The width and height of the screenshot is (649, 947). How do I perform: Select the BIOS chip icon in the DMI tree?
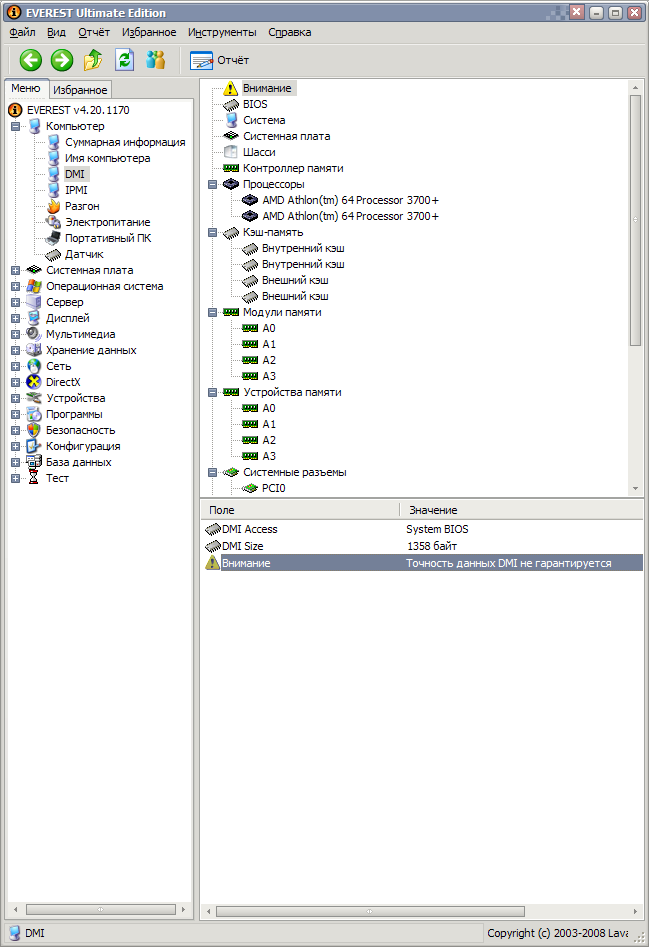pos(231,104)
